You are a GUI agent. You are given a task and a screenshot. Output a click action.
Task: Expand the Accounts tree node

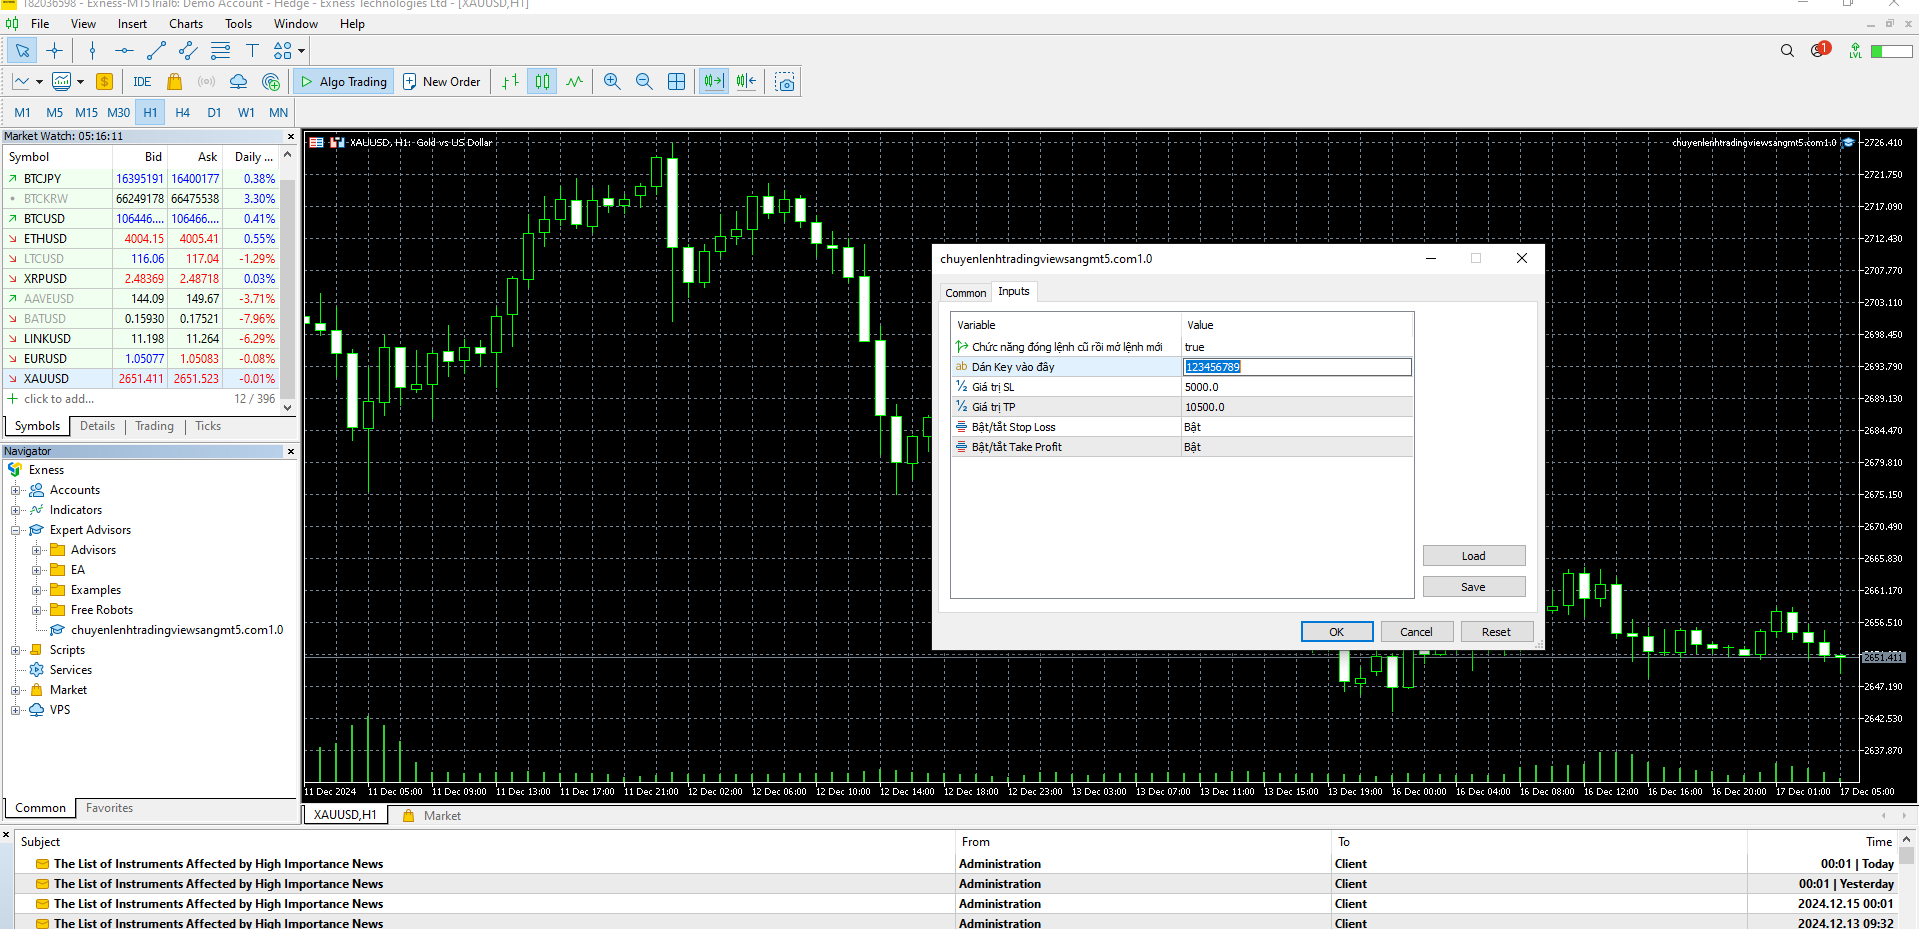click(x=16, y=490)
